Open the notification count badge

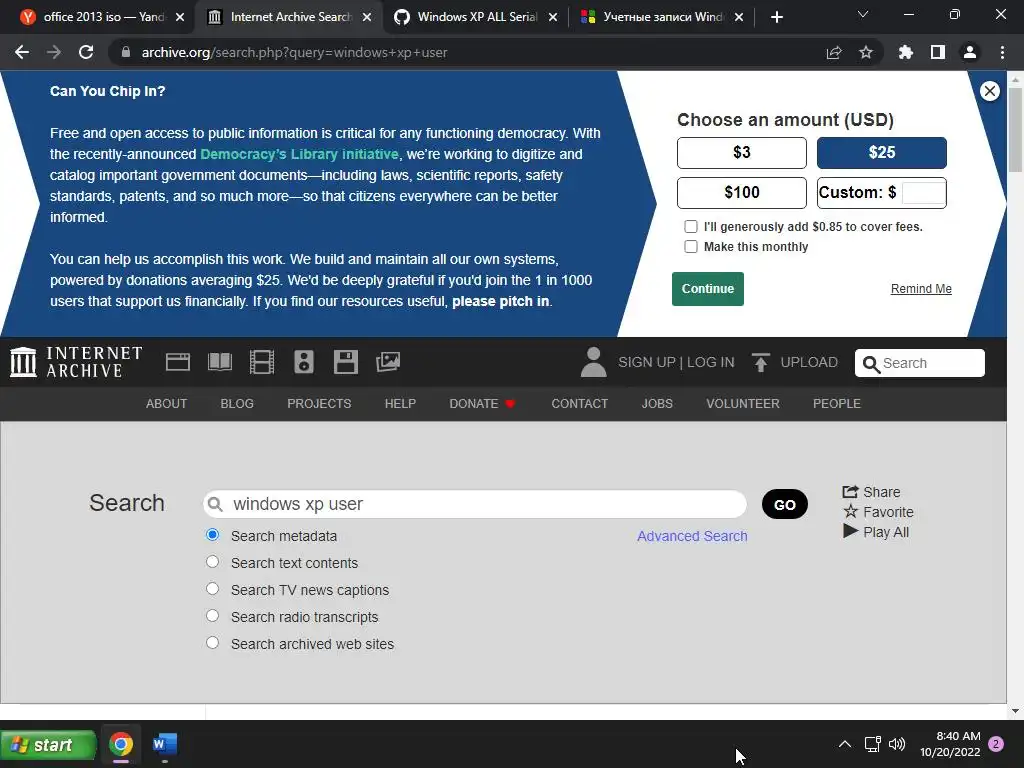coord(996,744)
